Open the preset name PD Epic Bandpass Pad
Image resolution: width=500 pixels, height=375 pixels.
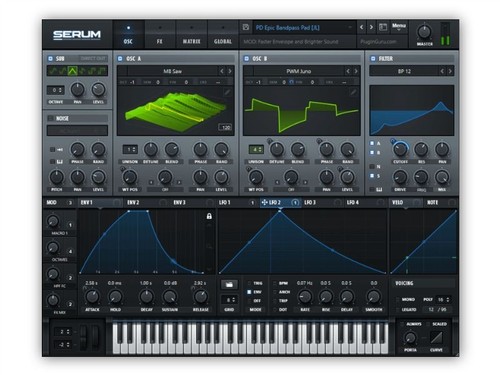[302, 28]
